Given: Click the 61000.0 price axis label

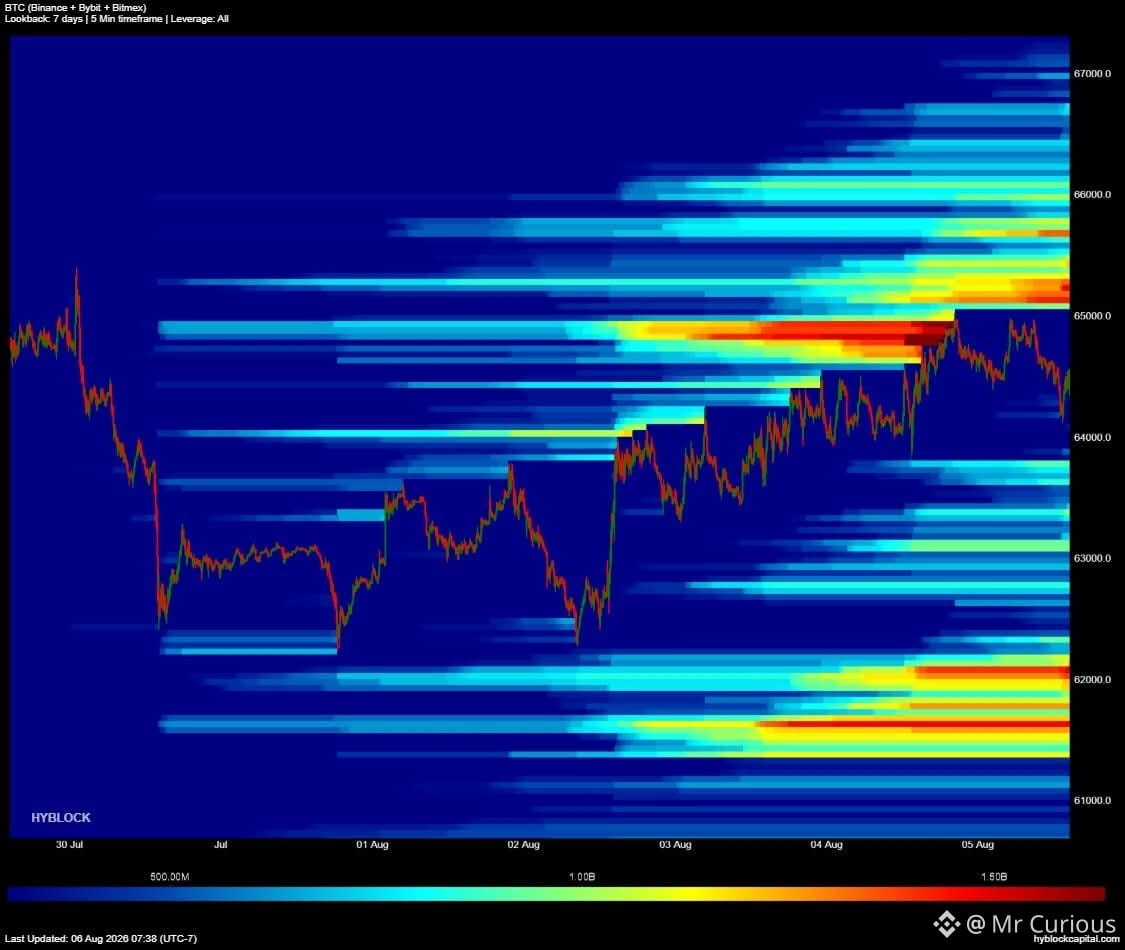Looking at the screenshot, I should coord(1092,800).
